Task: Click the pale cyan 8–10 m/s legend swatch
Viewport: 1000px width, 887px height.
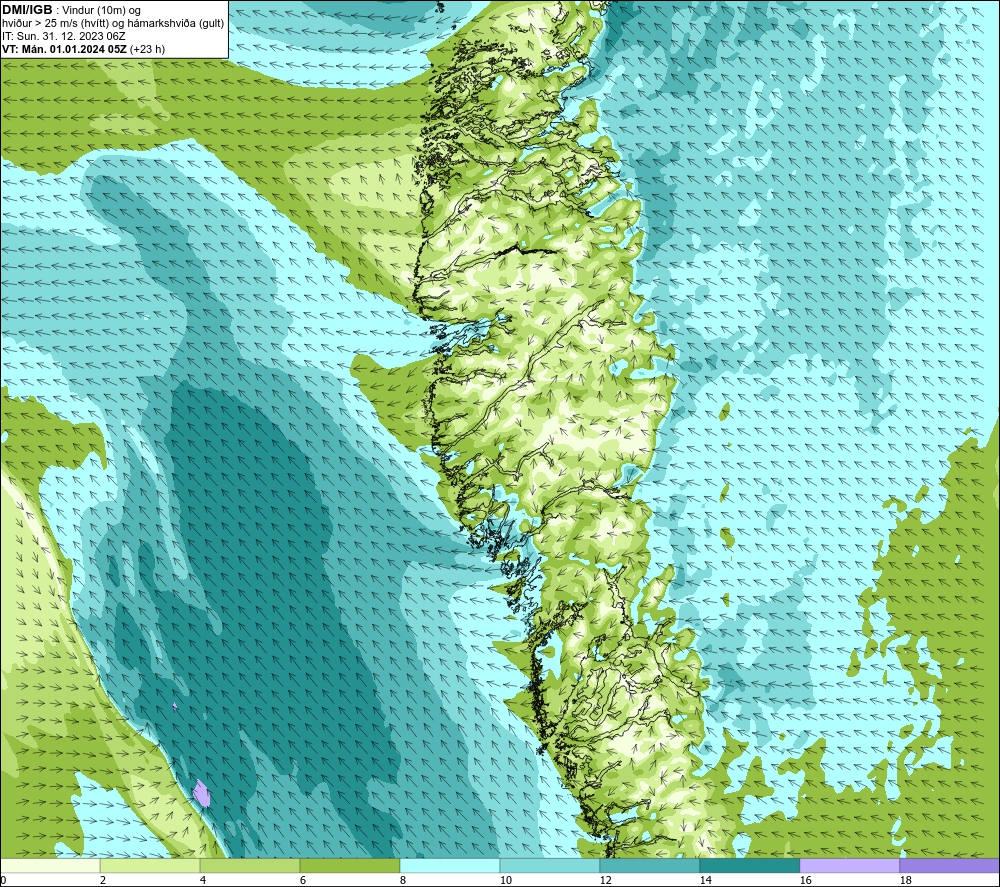Action: 450,865
